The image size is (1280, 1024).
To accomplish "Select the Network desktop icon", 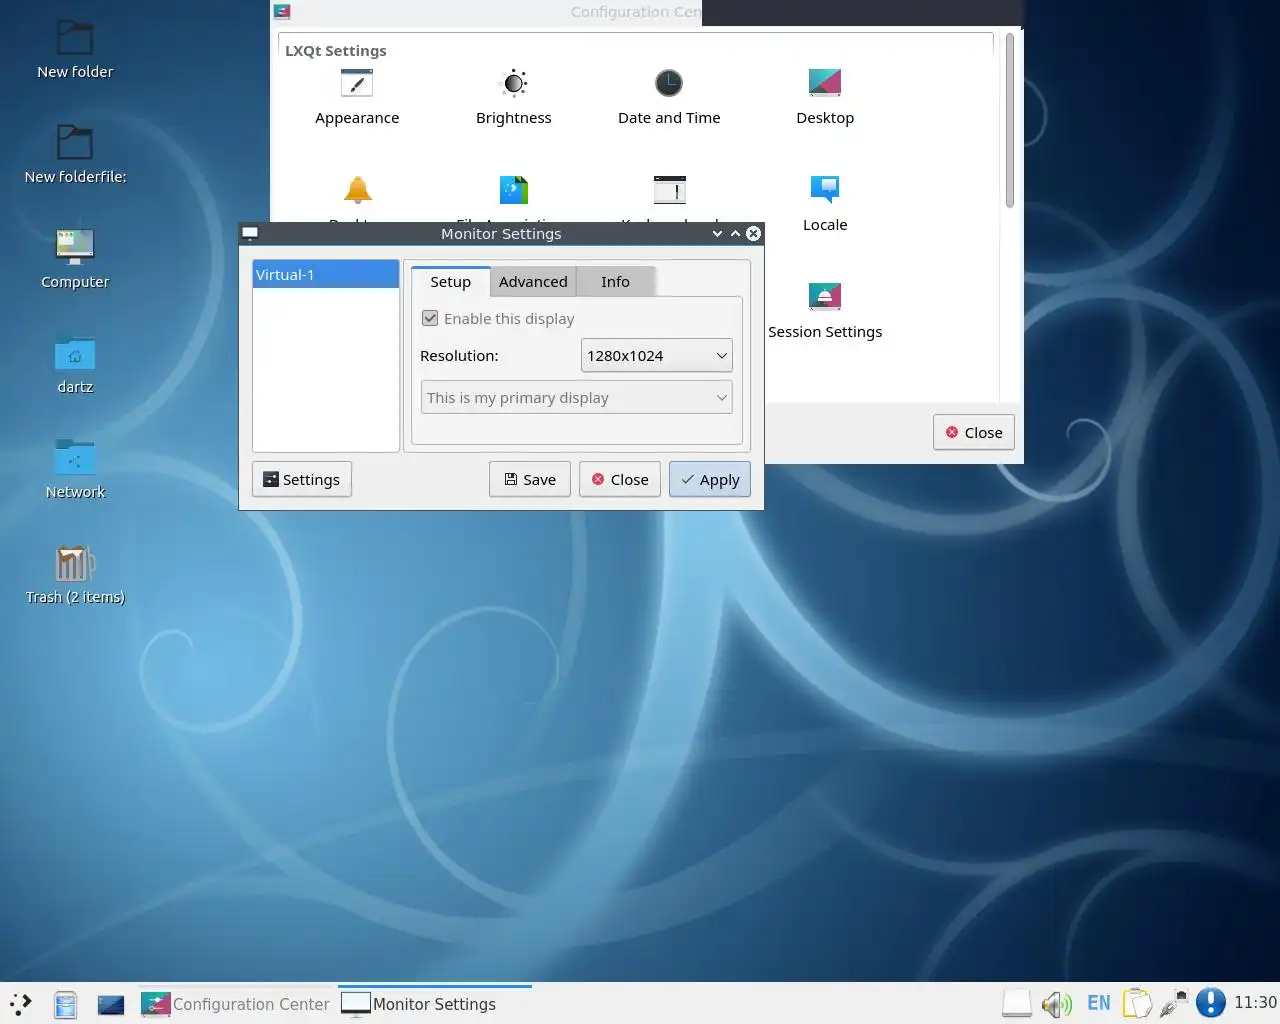I will tap(75, 470).
